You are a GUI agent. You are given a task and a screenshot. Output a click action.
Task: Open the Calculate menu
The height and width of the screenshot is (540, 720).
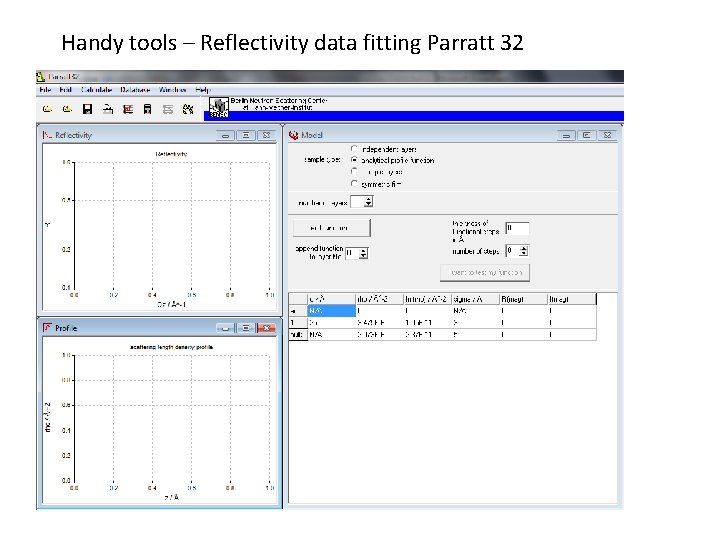click(x=96, y=90)
